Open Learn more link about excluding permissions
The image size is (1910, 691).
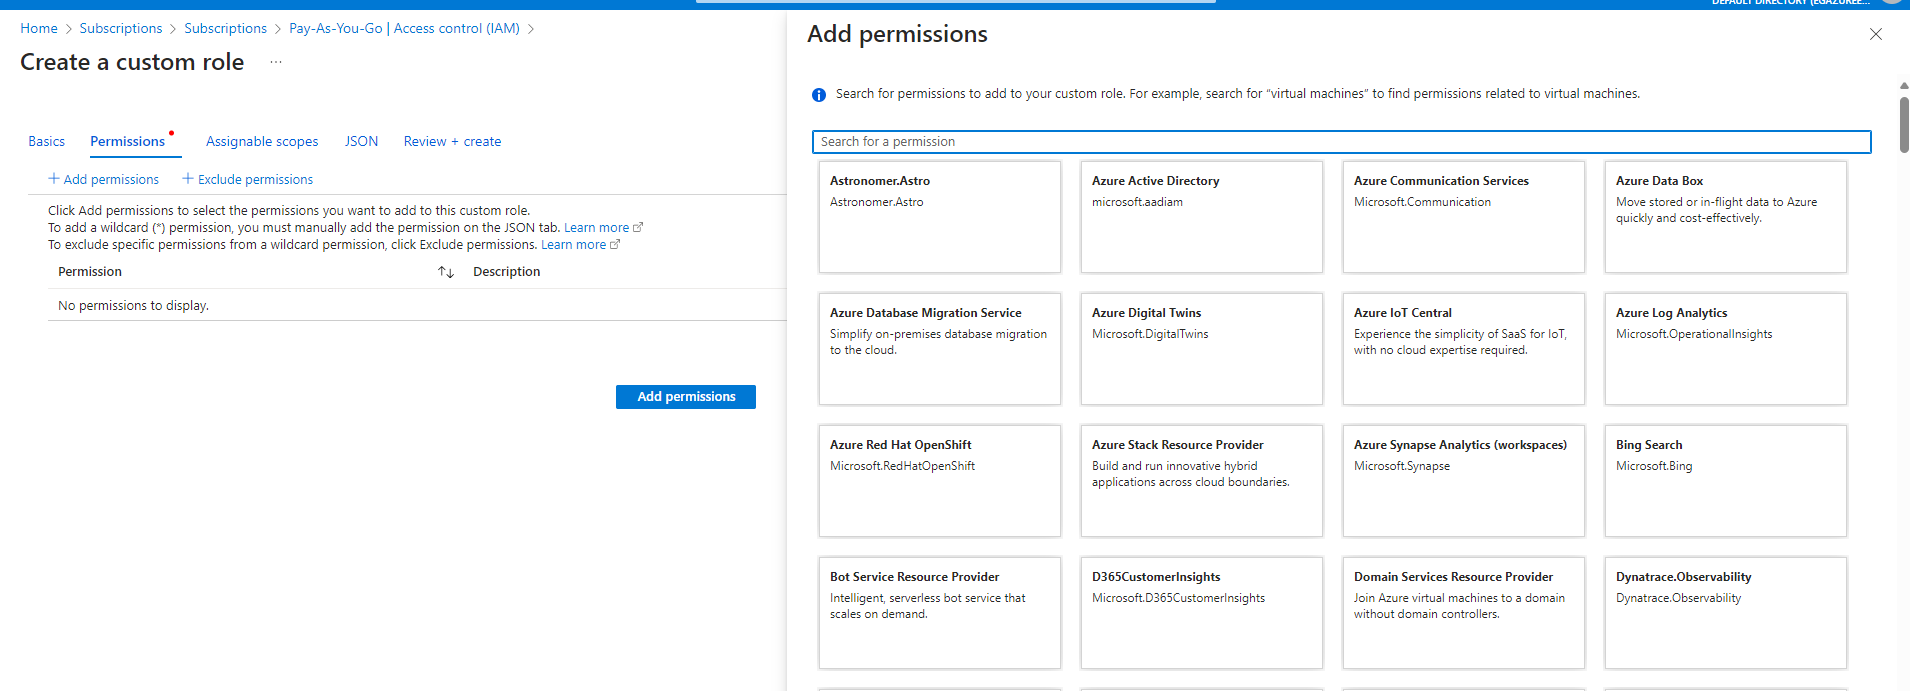coord(580,244)
